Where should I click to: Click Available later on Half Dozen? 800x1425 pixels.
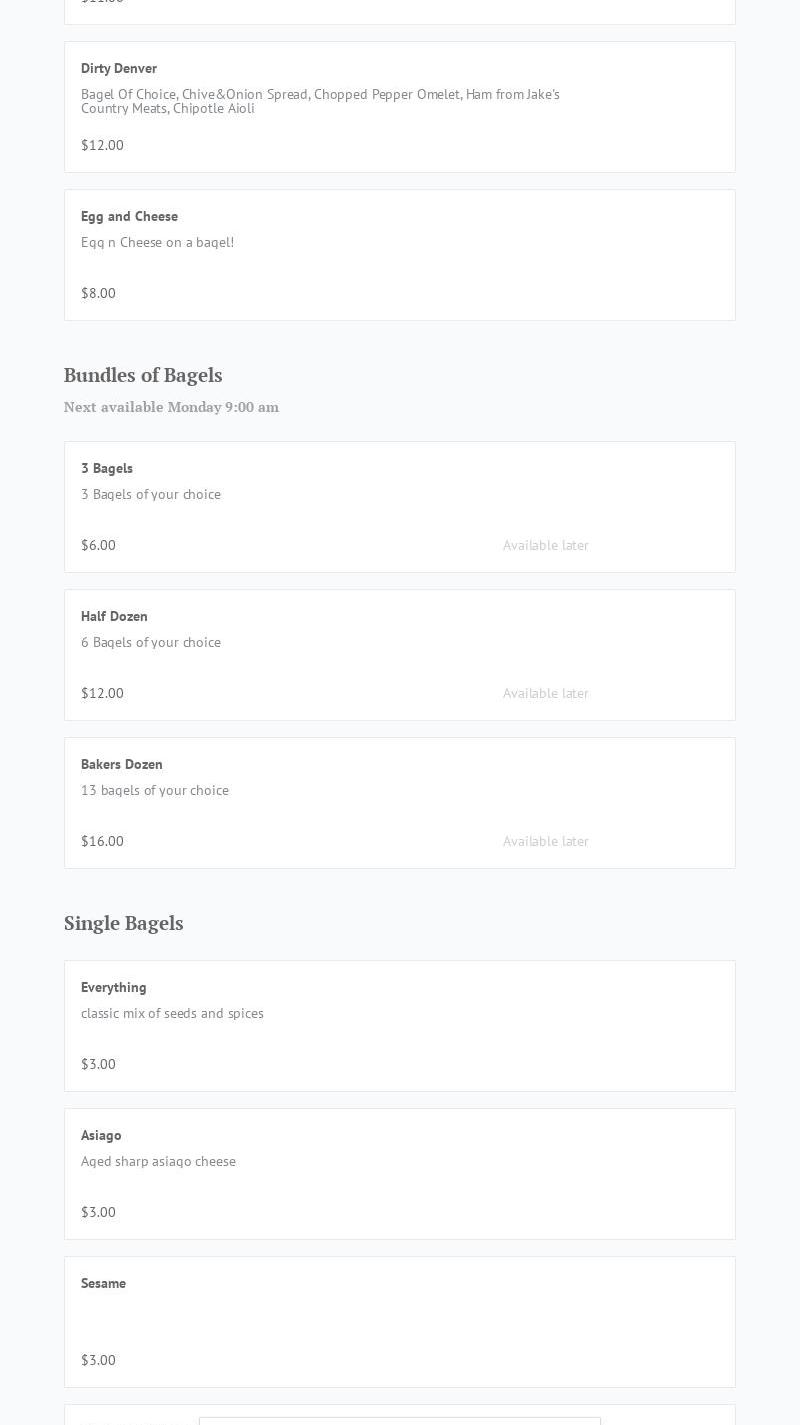tap(545, 693)
